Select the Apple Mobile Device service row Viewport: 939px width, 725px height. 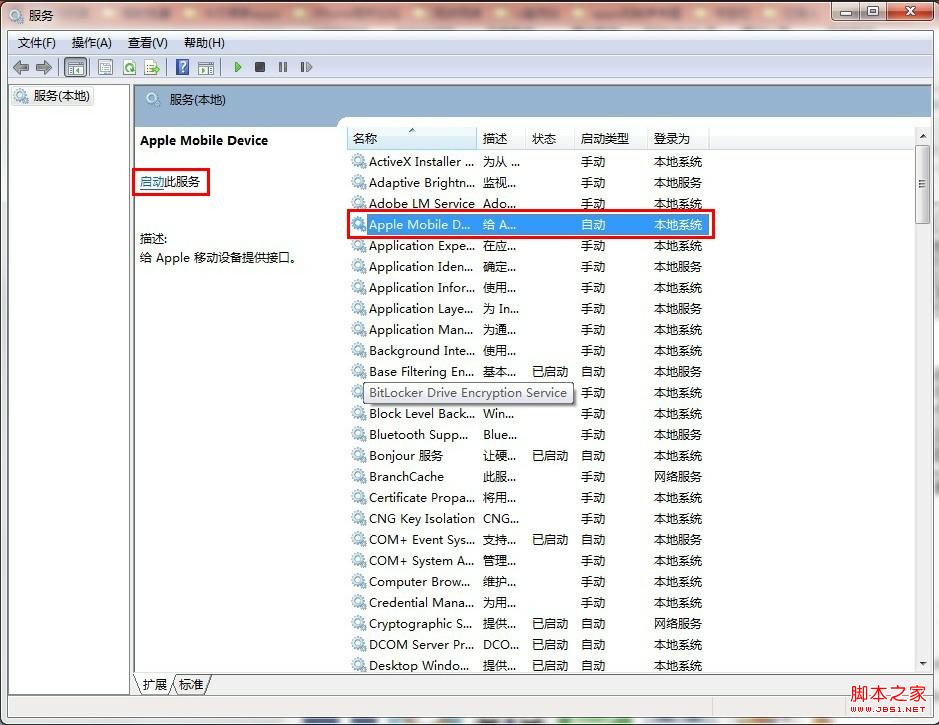528,225
